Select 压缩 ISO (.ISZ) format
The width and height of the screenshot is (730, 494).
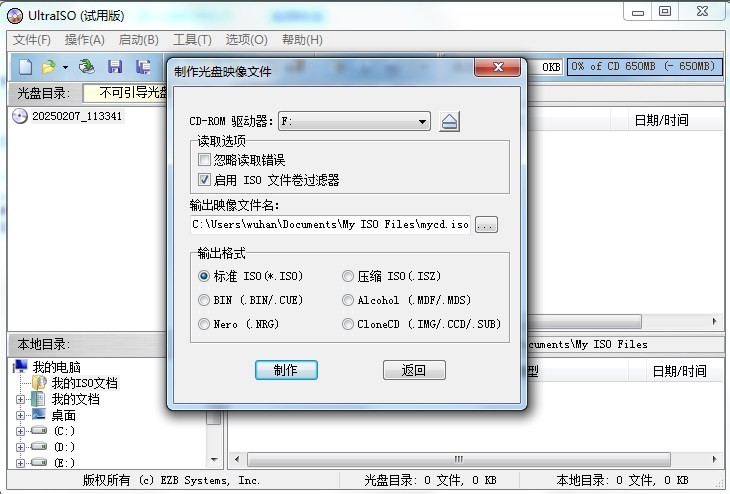347,276
